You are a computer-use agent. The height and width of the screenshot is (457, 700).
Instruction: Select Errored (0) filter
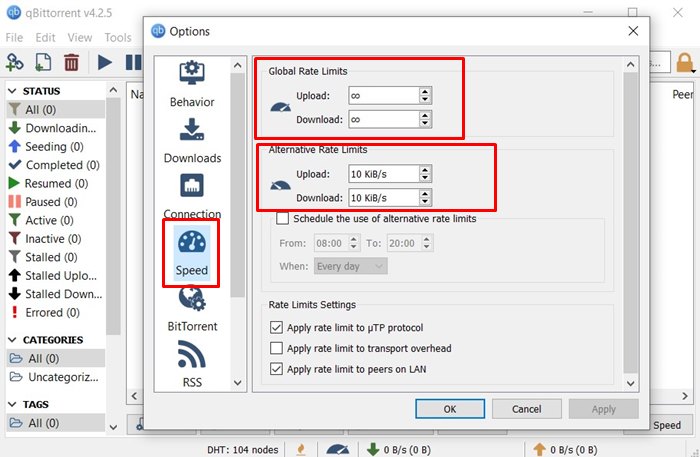pos(56,312)
